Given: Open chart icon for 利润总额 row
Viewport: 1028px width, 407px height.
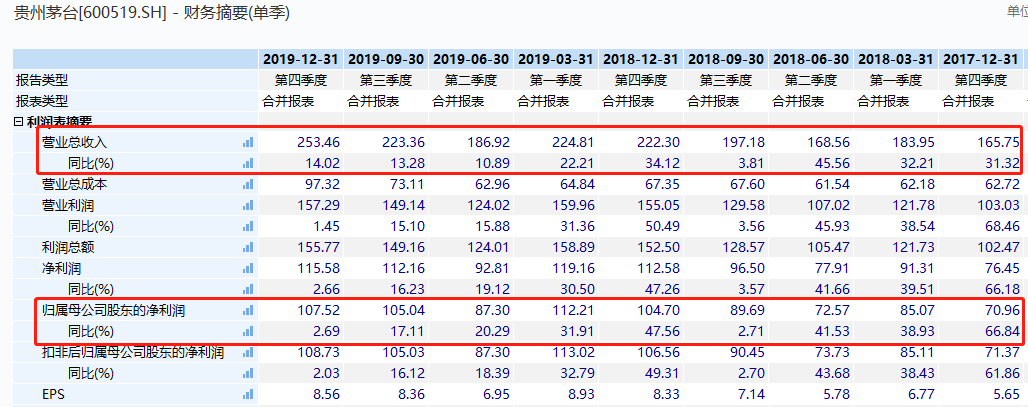Looking at the screenshot, I should tap(248, 247).
